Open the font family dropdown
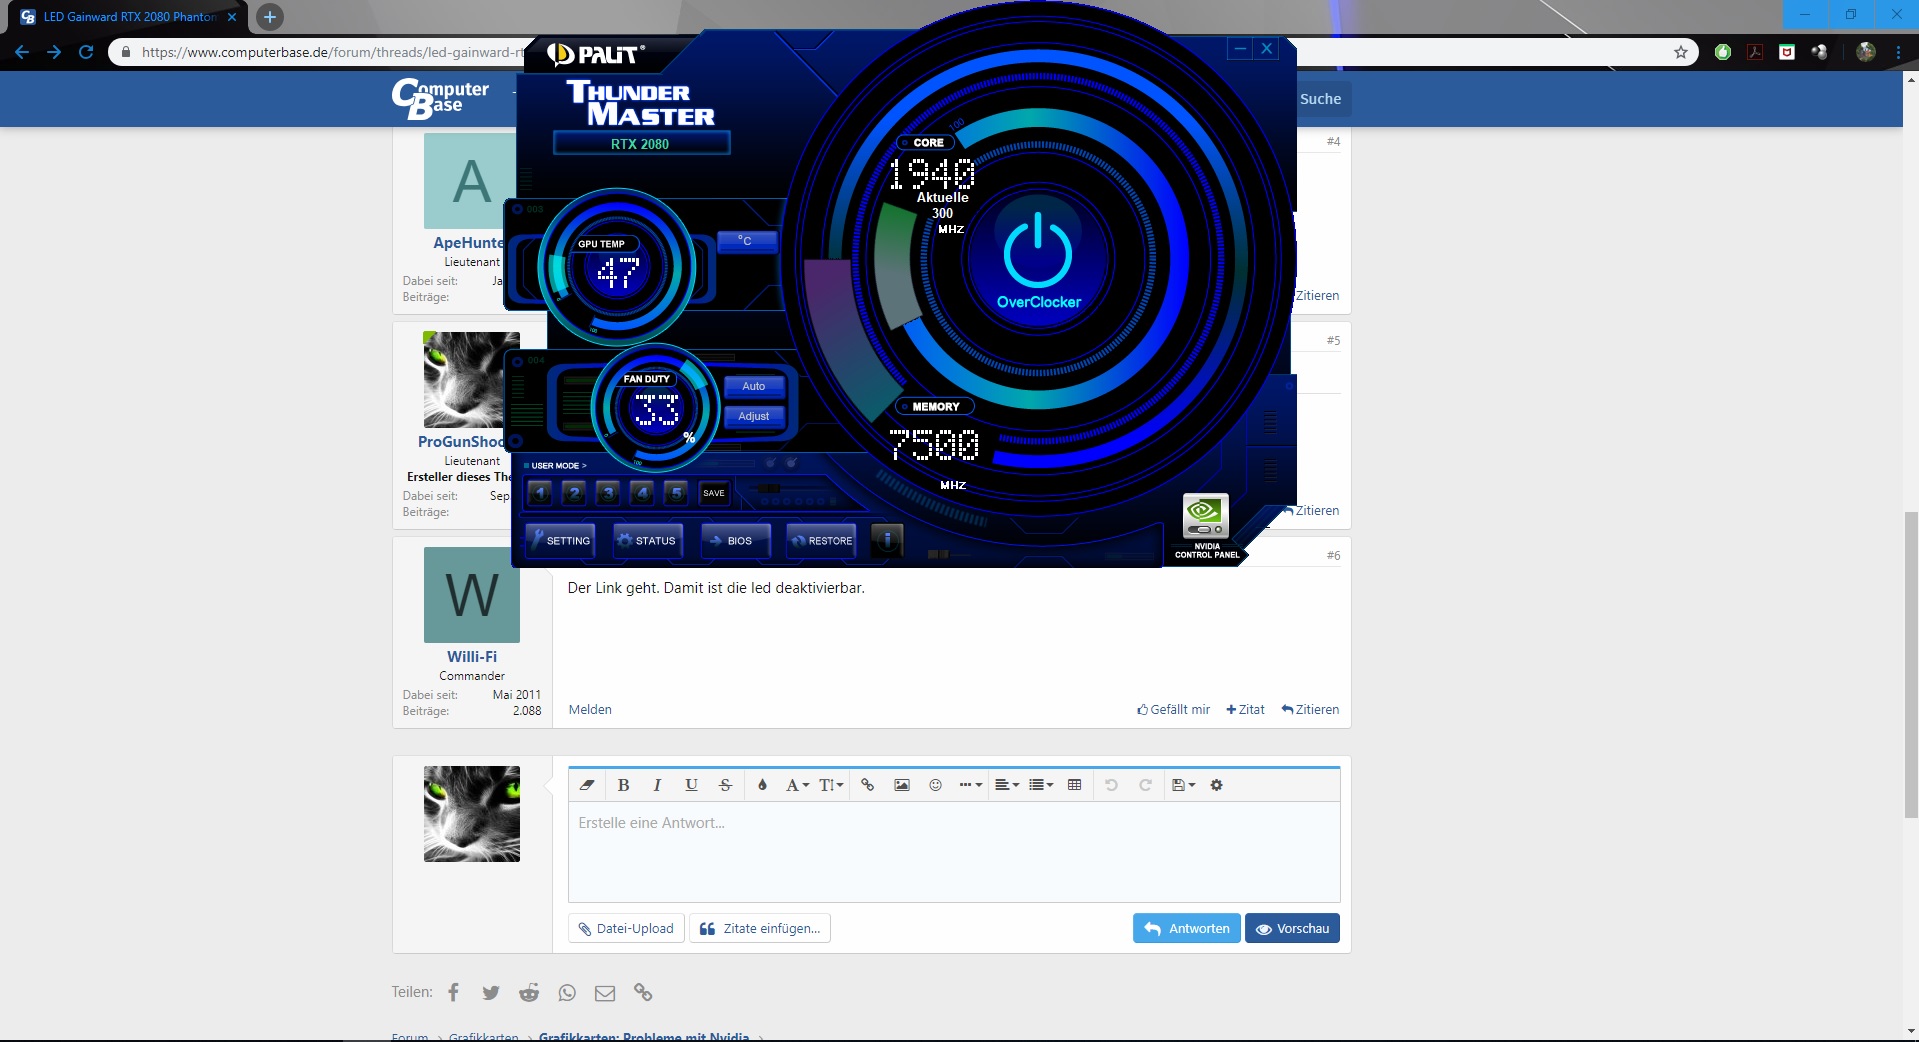The image size is (1919, 1042). 797,785
